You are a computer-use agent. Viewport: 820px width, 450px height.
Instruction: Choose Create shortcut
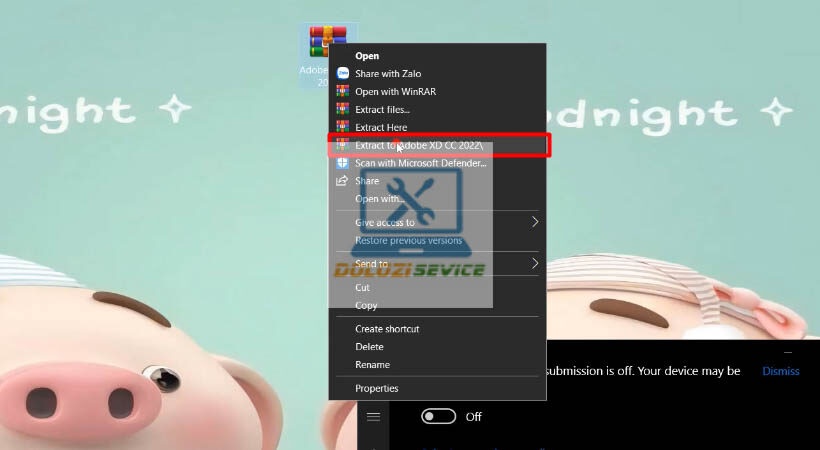click(437, 329)
